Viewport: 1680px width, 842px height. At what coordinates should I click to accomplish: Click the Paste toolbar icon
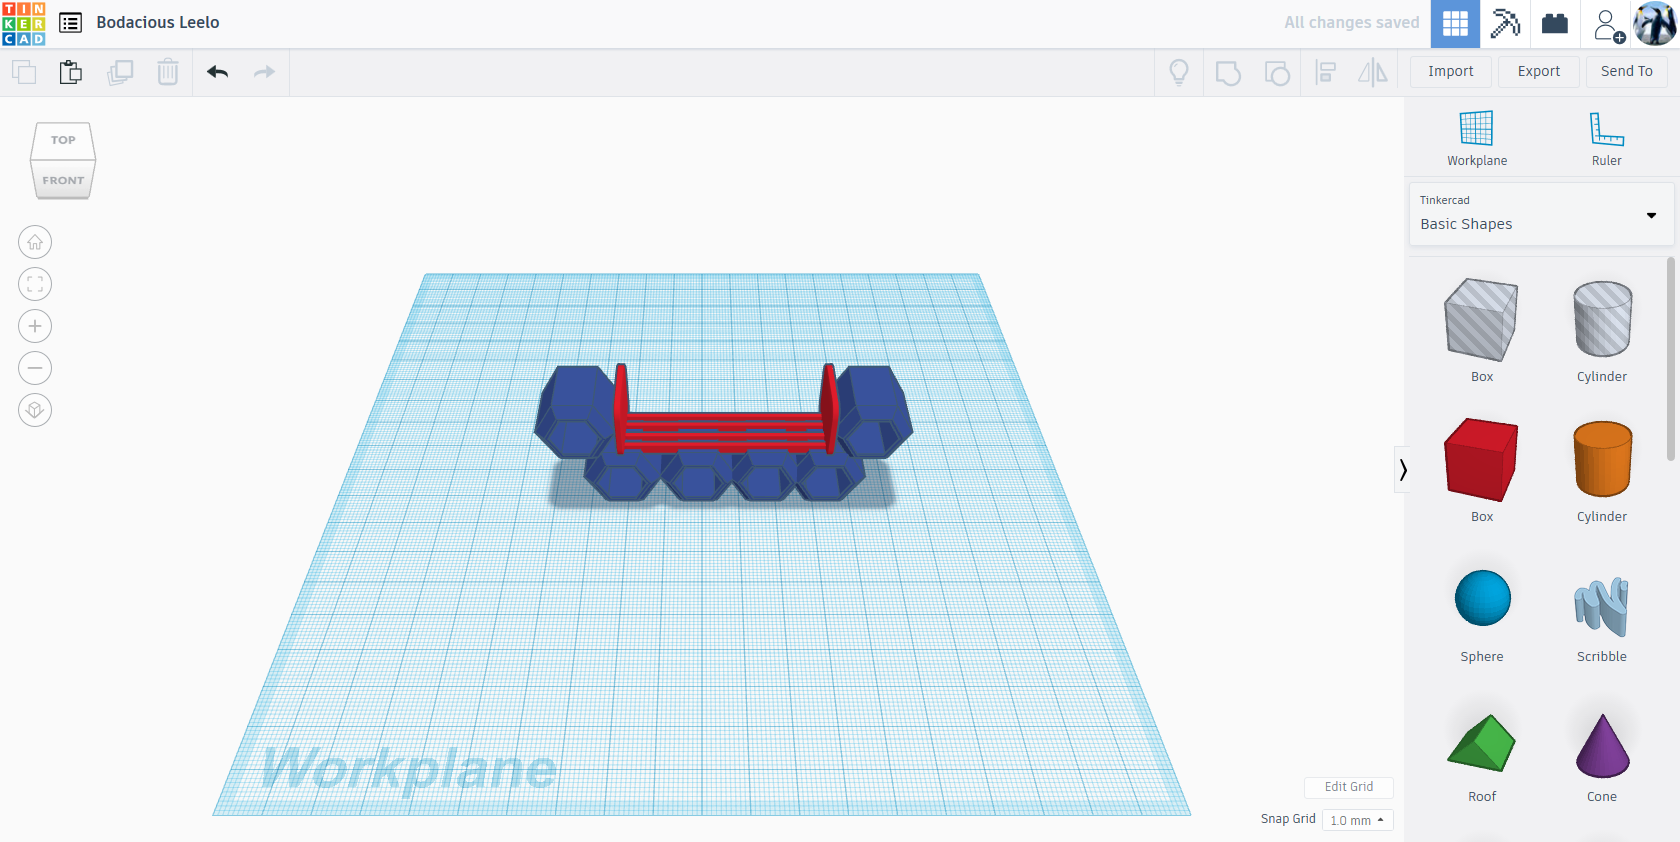pyautogui.click(x=70, y=72)
